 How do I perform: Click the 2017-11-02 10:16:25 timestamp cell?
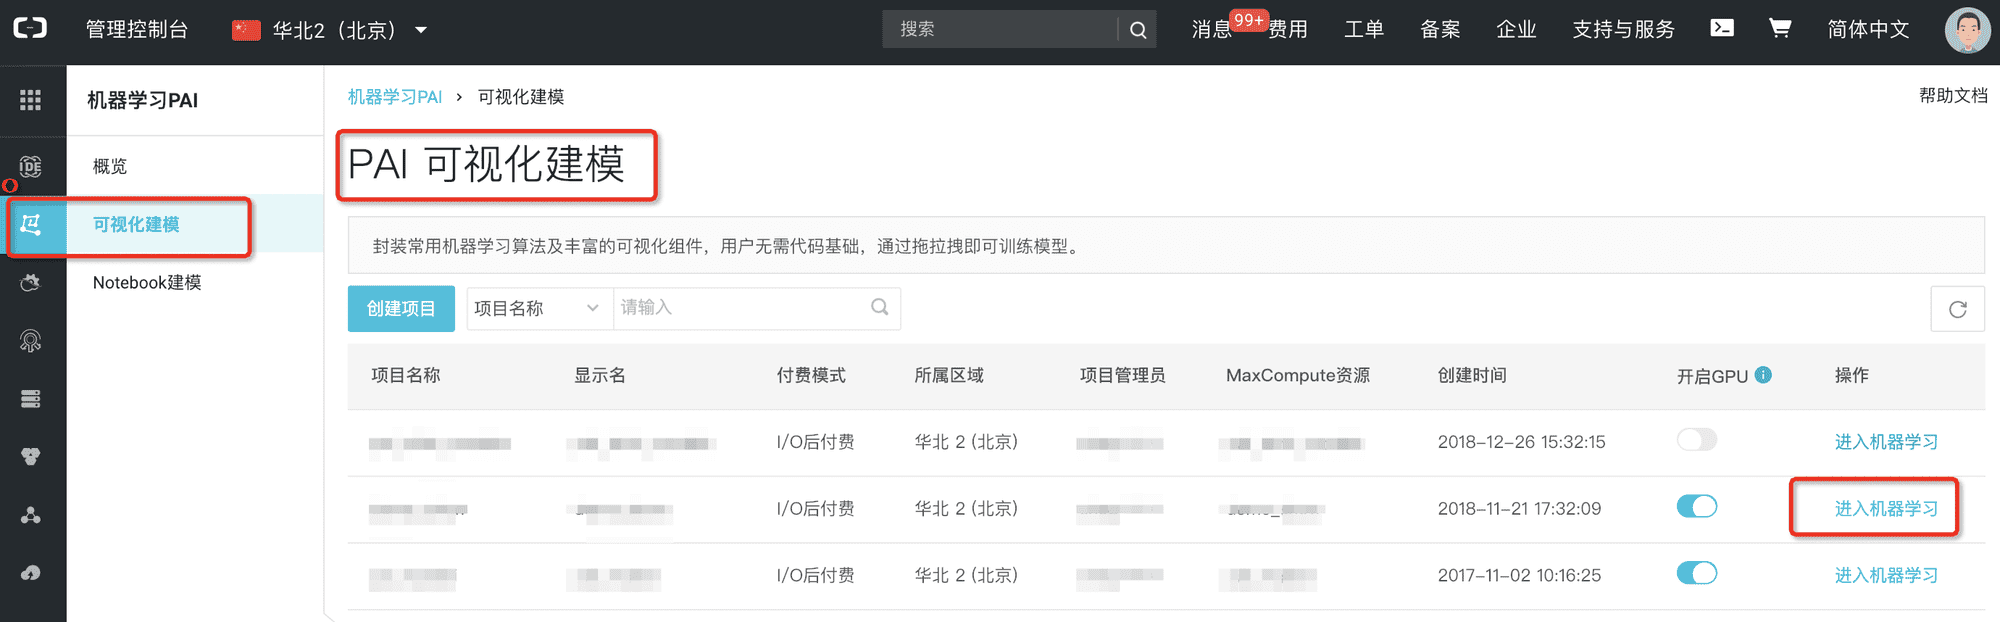coord(1519,575)
